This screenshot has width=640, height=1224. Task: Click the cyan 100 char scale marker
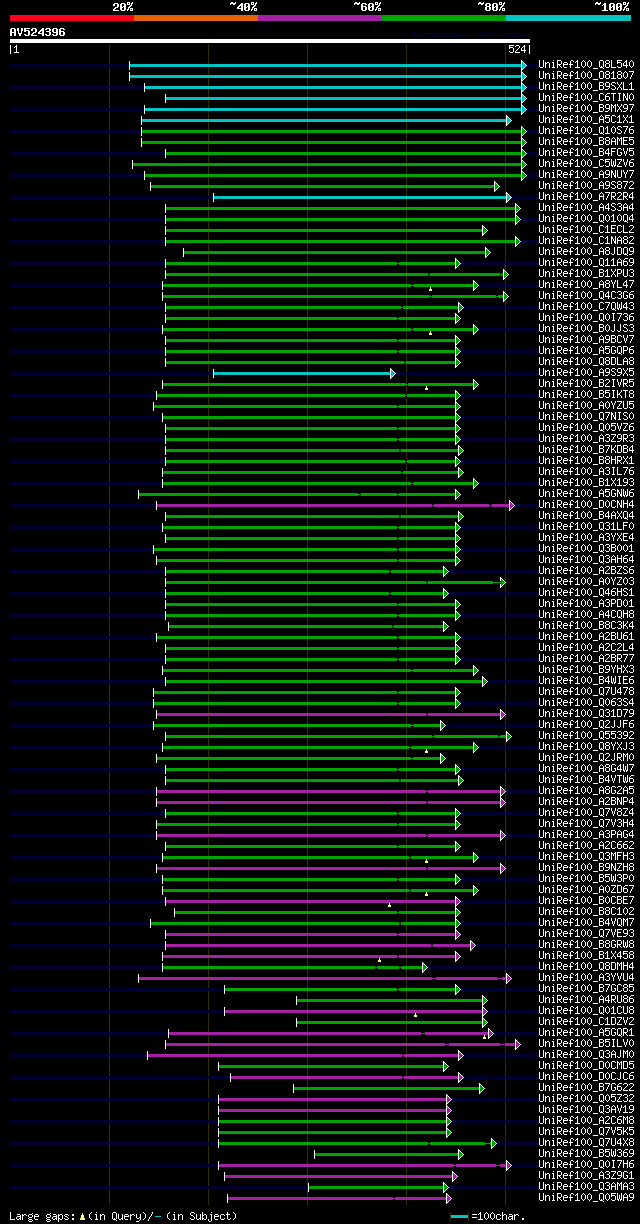coord(460,1216)
